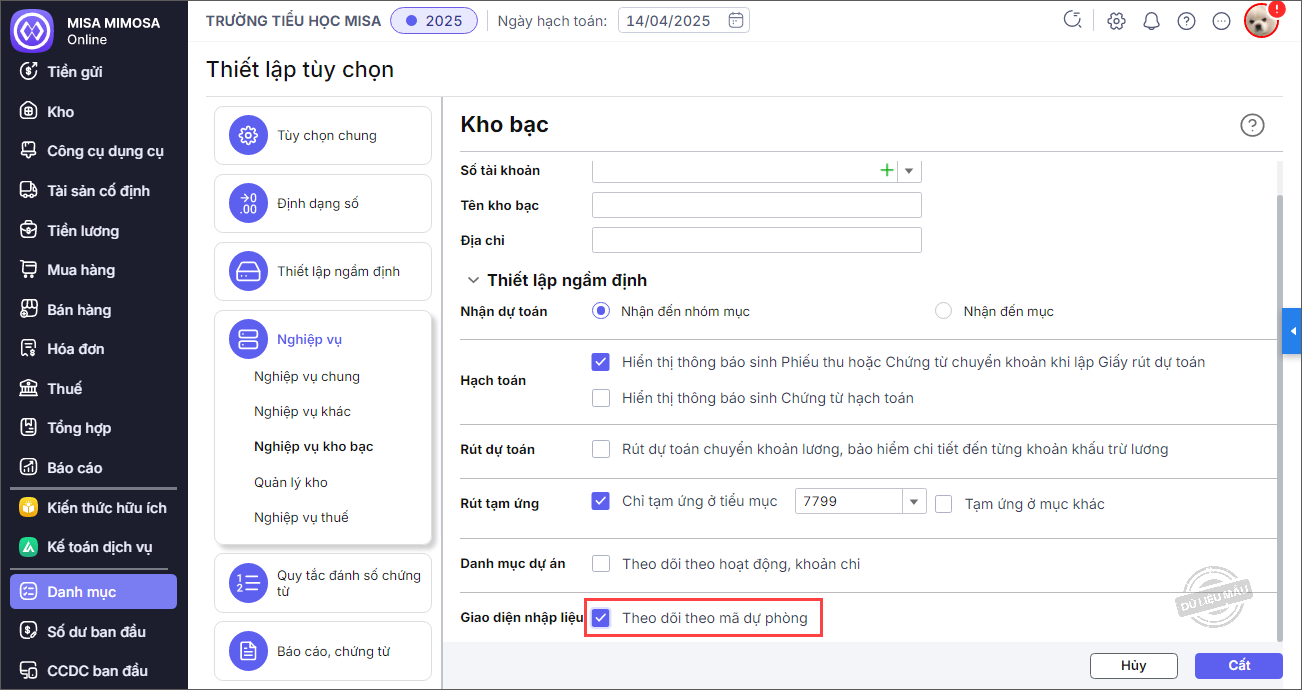1302x690 pixels.
Task: Check Tạm ứng ở mục khác checkbox
Action: pos(943,504)
